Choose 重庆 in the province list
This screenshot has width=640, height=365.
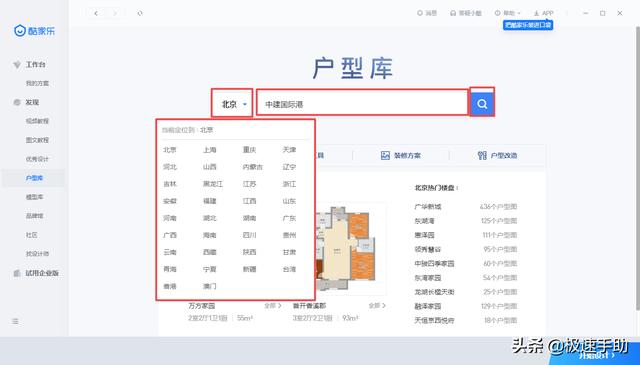[x=249, y=150]
